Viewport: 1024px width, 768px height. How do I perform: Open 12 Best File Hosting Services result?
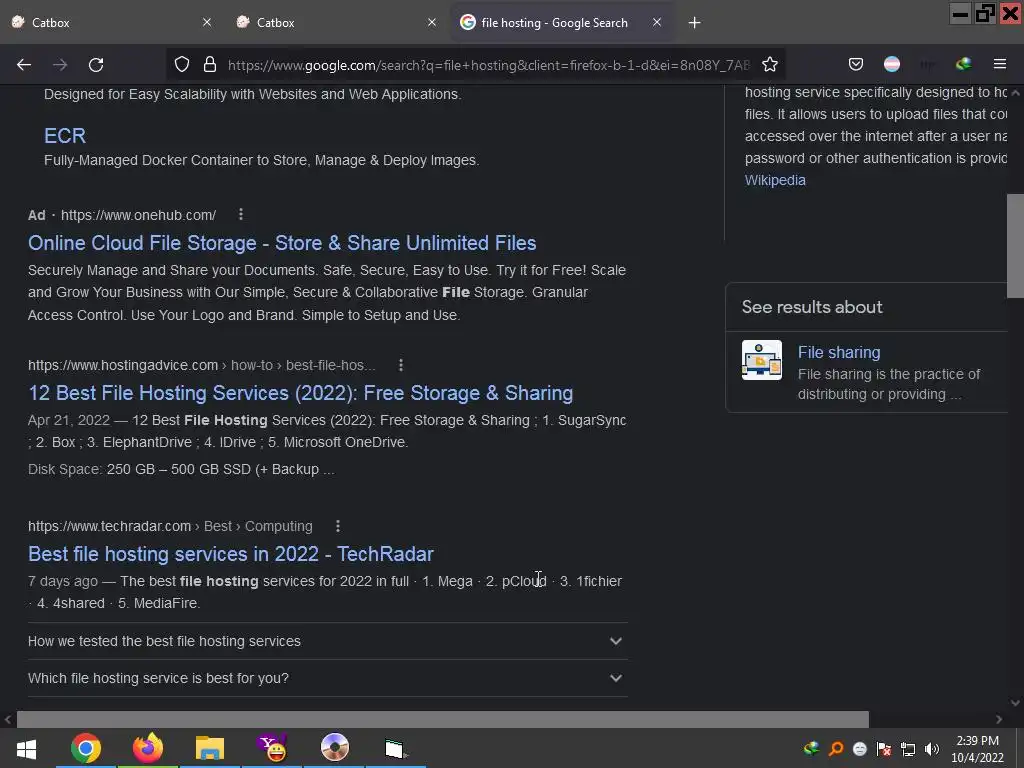click(x=300, y=393)
